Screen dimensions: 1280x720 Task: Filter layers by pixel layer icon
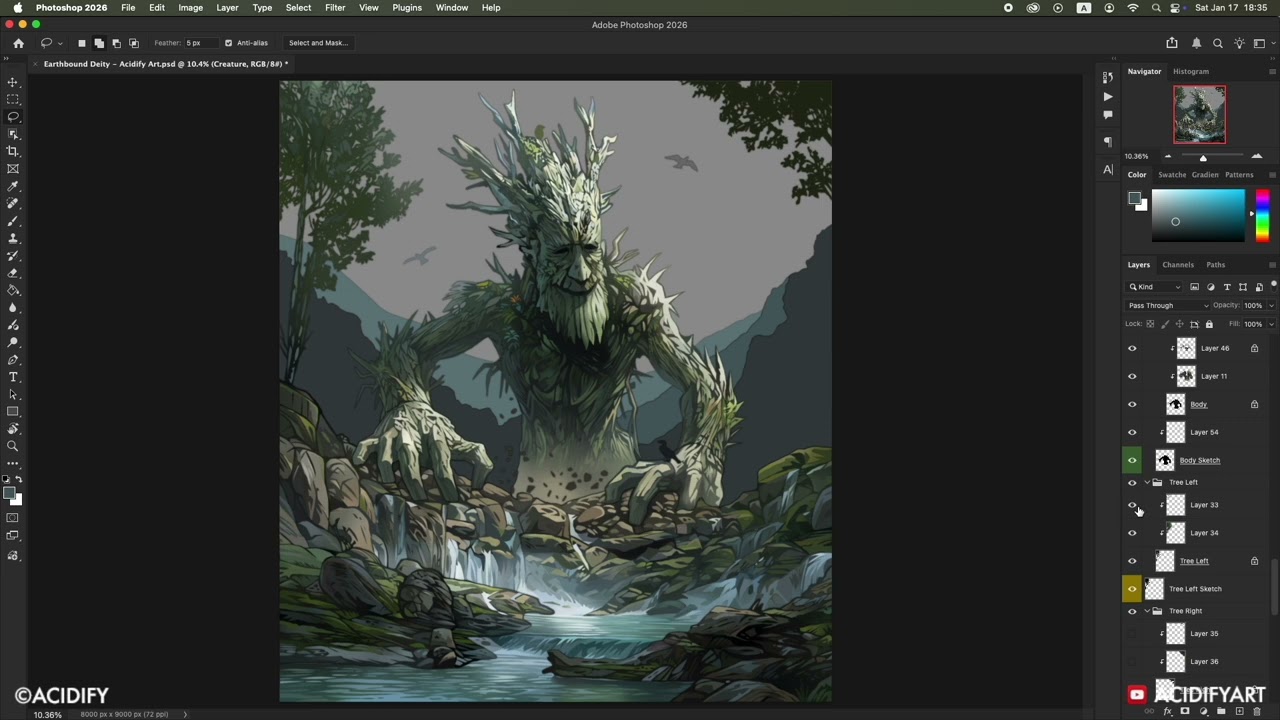(1194, 287)
